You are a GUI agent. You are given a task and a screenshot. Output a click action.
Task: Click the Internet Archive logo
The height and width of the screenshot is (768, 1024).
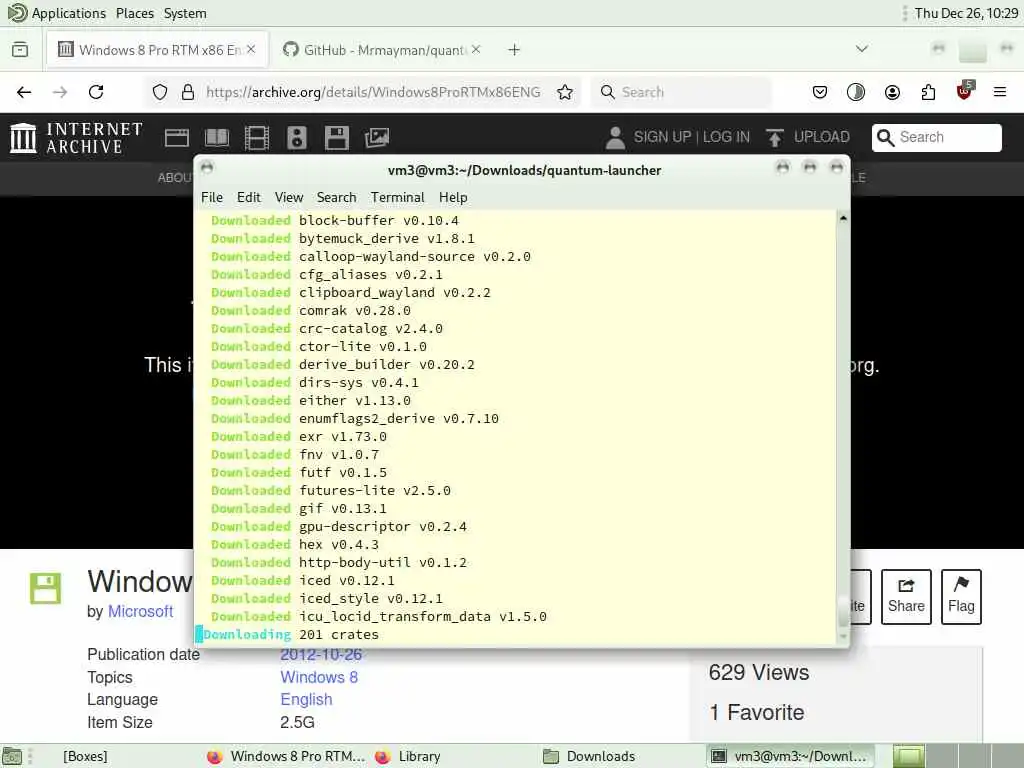pyautogui.click(x=76, y=138)
